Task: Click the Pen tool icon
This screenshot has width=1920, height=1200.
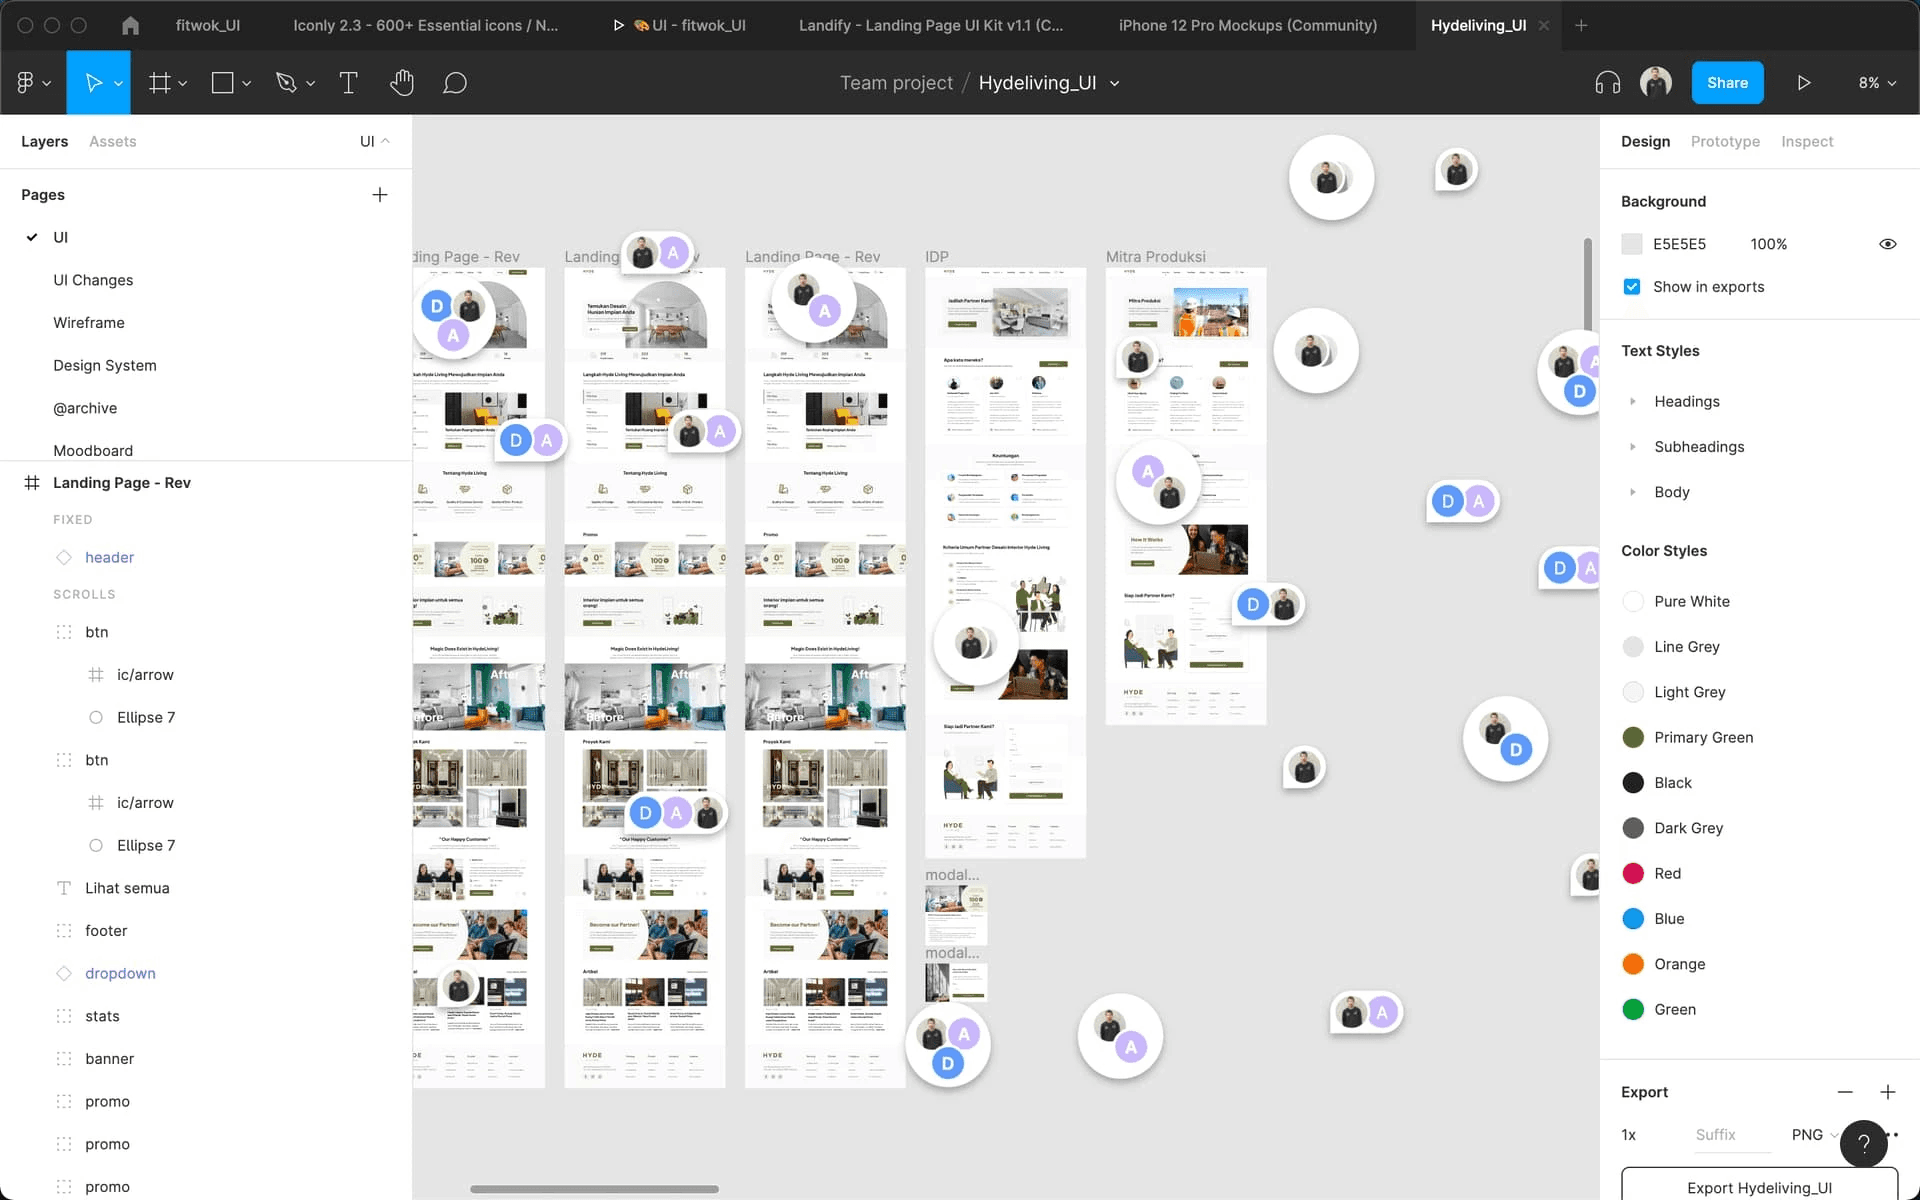Action: (x=286, y=83)
